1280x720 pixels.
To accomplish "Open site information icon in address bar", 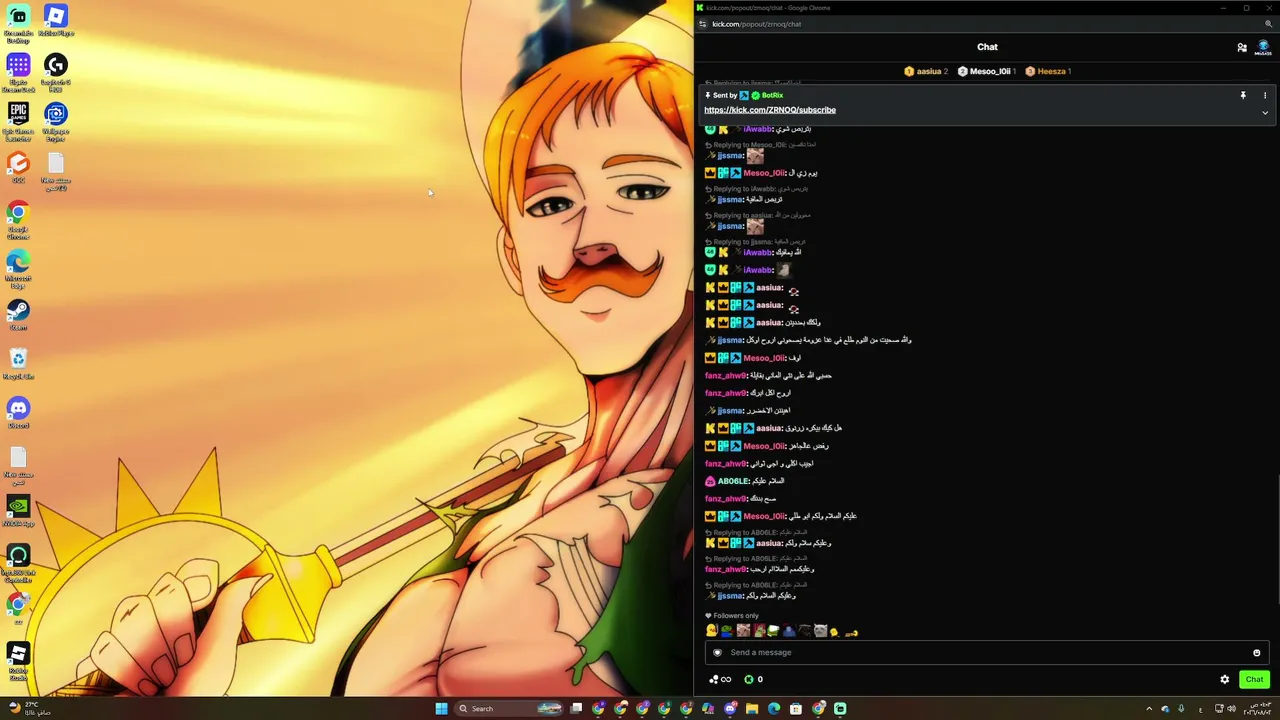I will point(703,24).
